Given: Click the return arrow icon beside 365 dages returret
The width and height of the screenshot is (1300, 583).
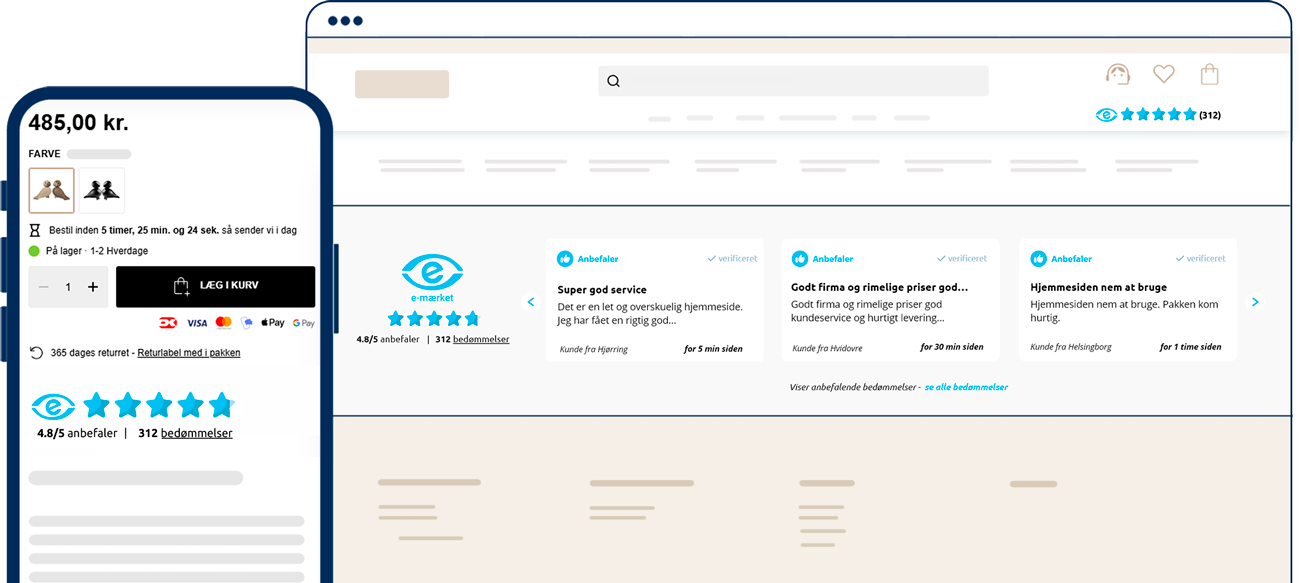Looking at the screenshot, I should point(37,353).
